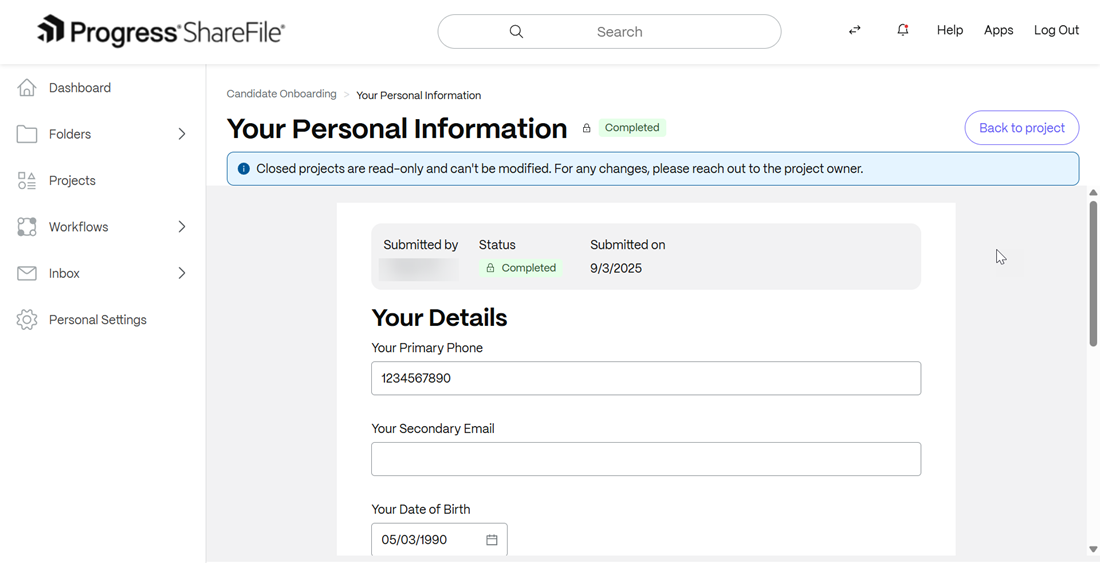
Task: Click the lock icon beside page title
Action: pos(586,128)
